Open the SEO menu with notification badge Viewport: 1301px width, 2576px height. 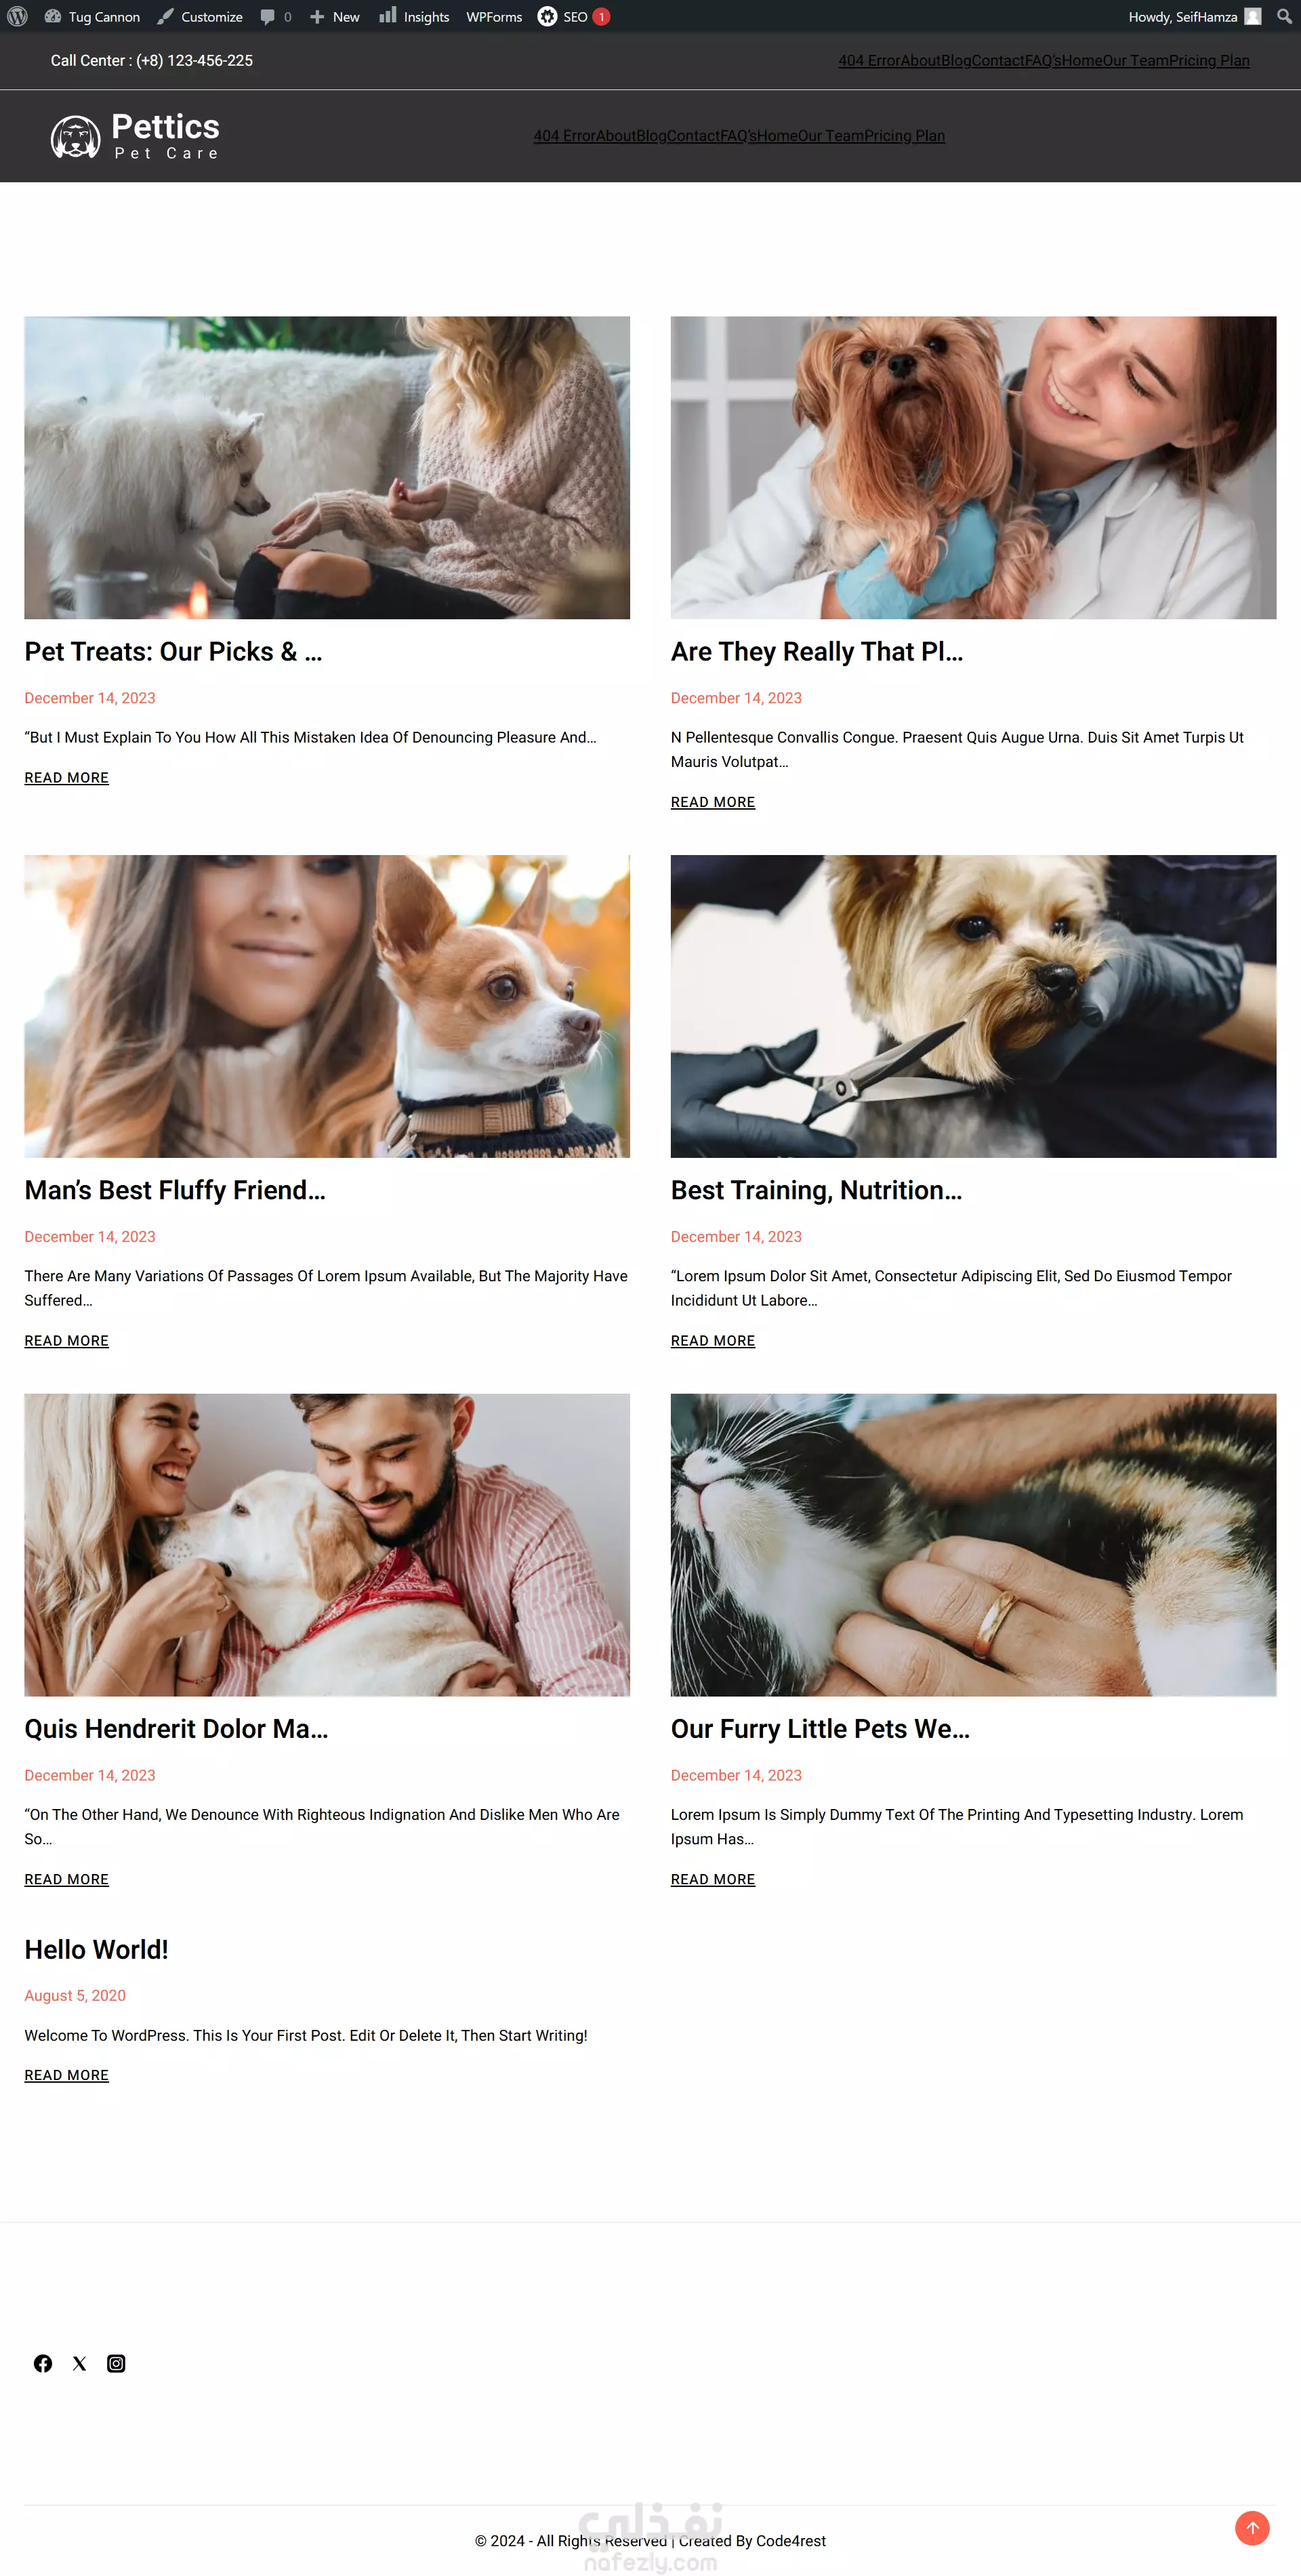574,17
